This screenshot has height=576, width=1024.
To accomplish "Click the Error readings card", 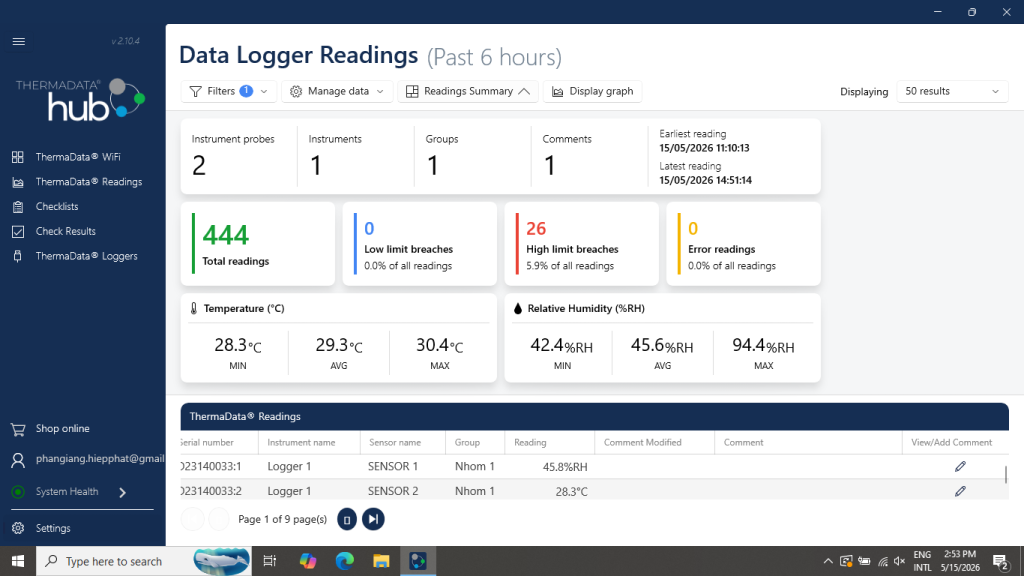I will (743, 244).
